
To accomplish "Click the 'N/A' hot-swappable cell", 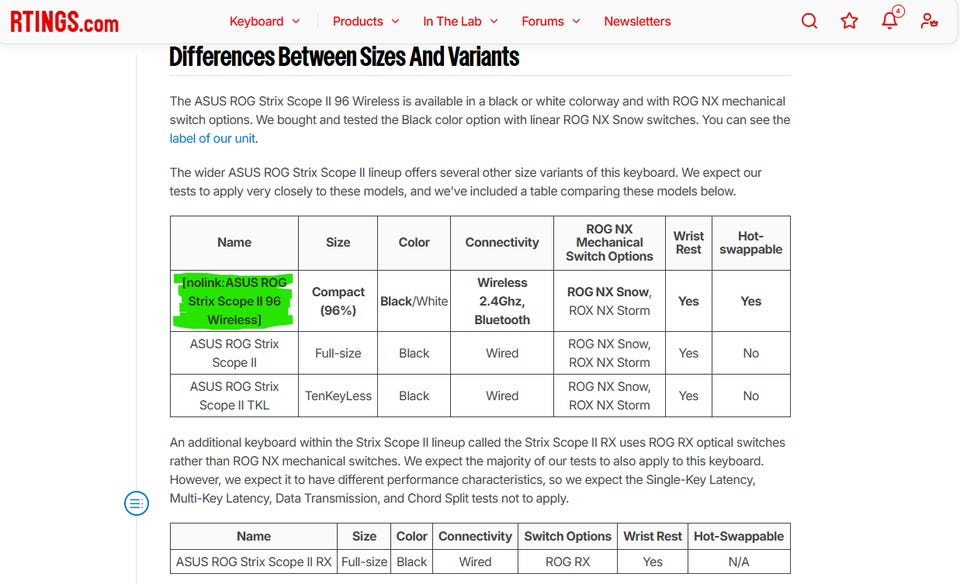I will [x=739, y=561].
